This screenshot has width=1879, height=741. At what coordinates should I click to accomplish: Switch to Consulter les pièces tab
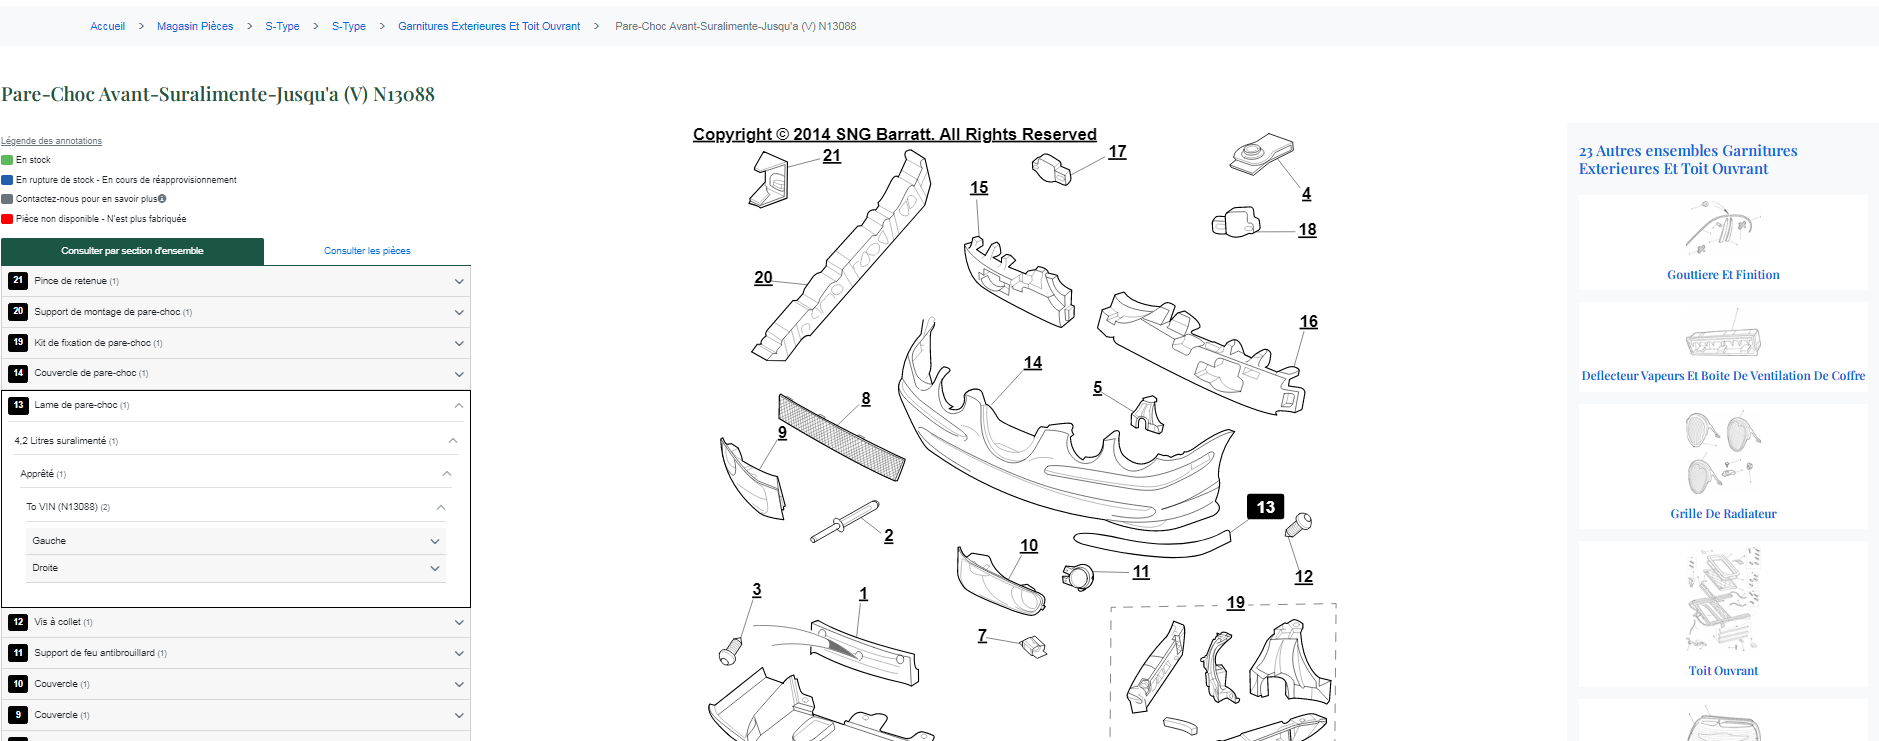pyautogui.click(x=367, y=251)
